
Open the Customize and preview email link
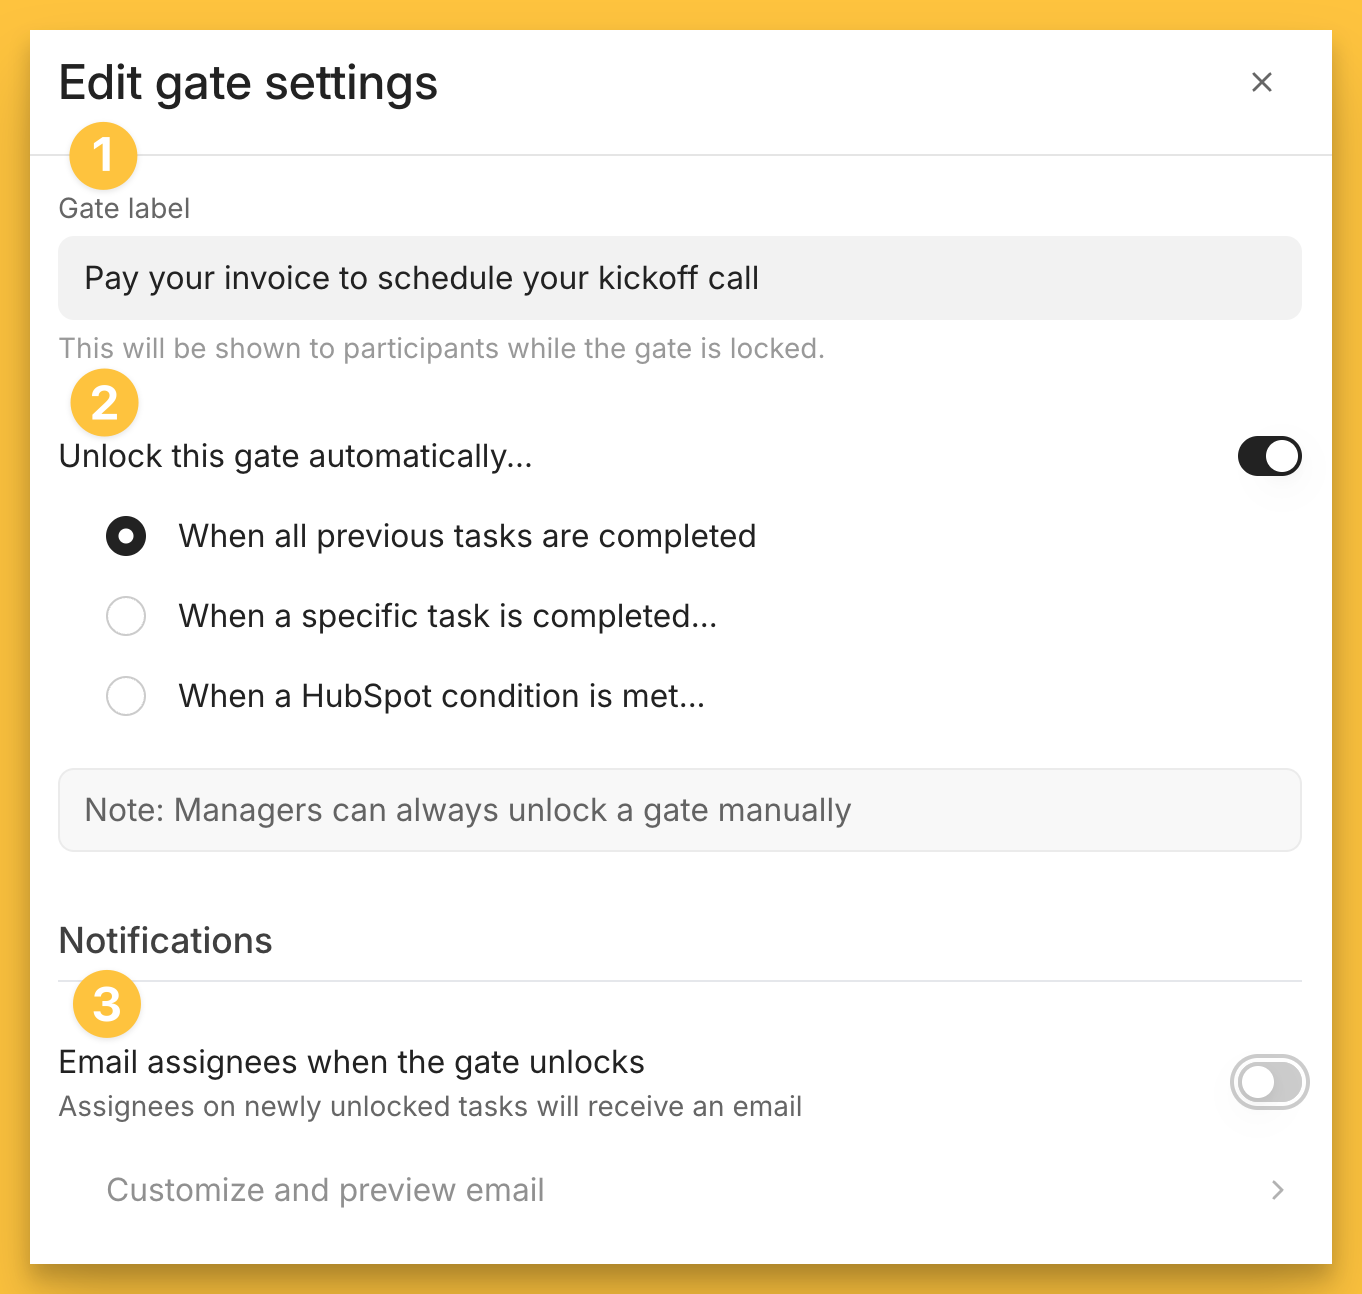click(325, 1190)
